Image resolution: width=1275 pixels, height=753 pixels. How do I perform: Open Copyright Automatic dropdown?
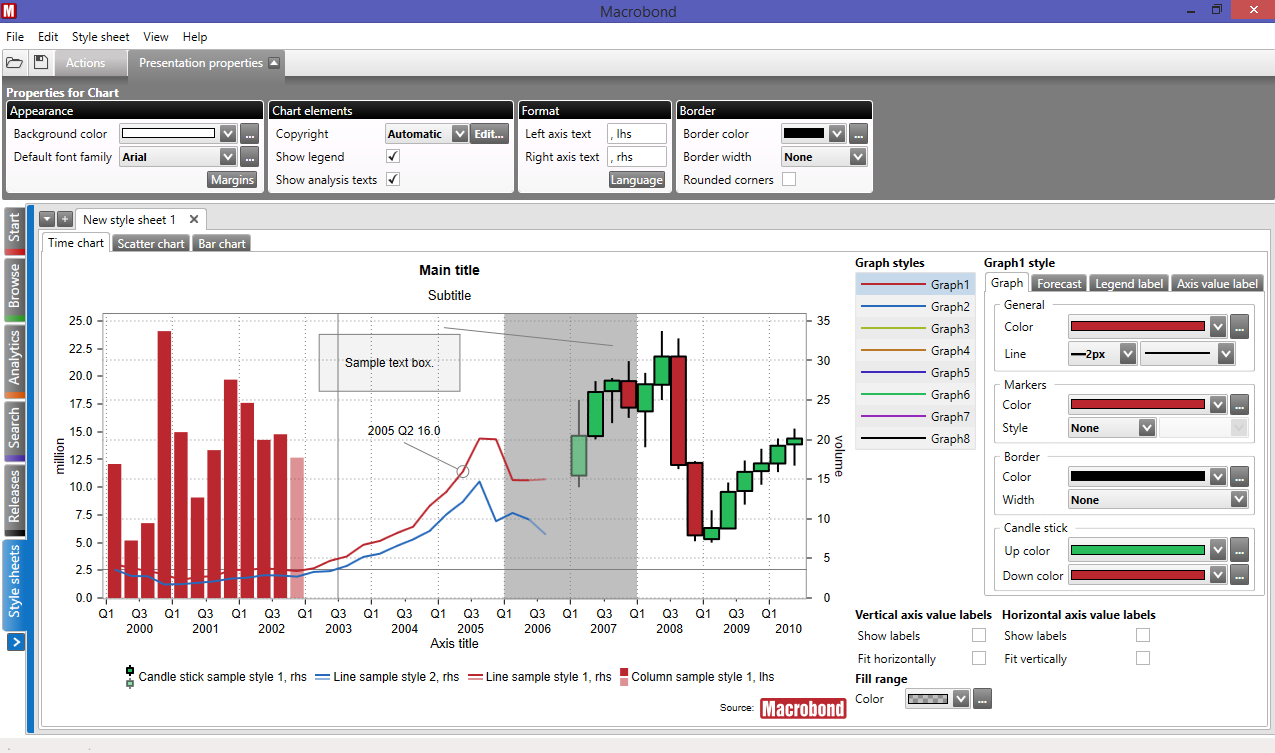[x=460, y=134]
